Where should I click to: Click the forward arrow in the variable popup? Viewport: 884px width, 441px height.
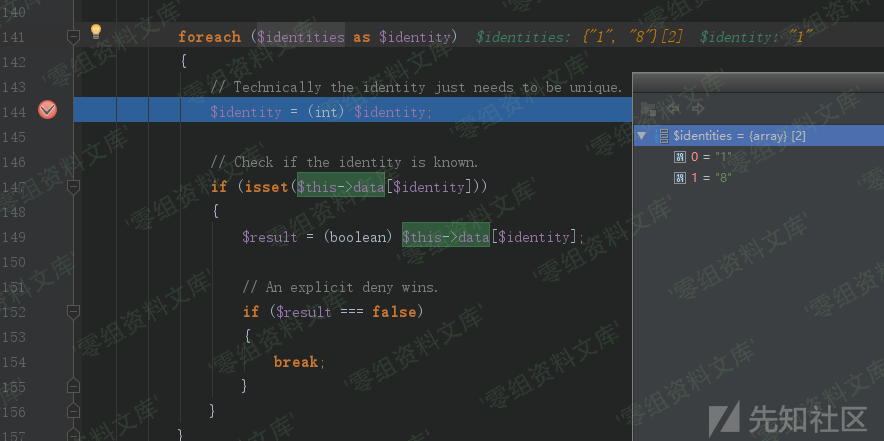(x=698, y=108)
